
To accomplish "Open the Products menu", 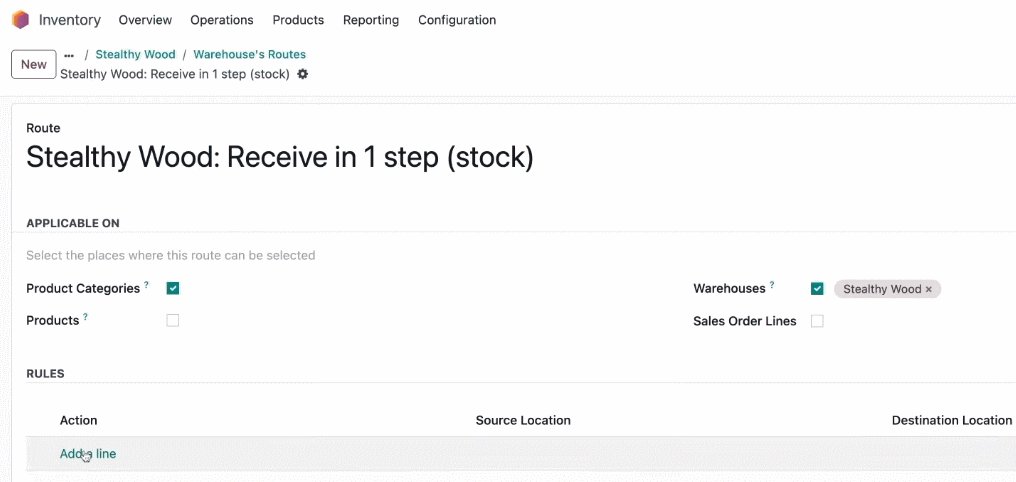I will coord(298,20).
